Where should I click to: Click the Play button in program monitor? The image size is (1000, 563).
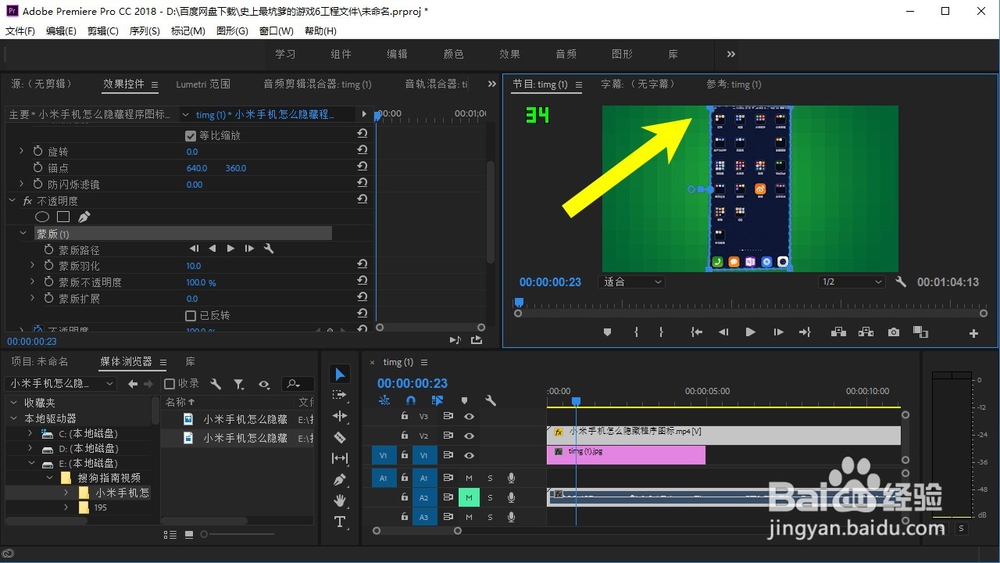(750, 332)
